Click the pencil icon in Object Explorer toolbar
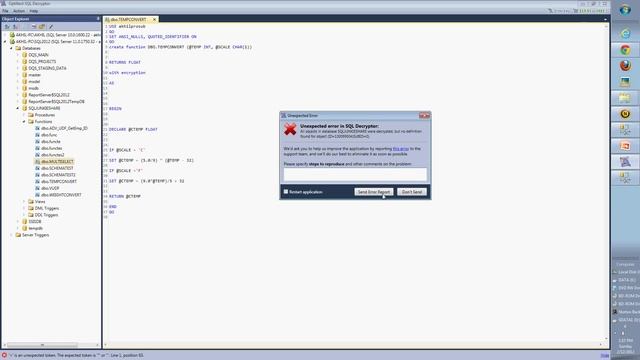 (51, 27)
